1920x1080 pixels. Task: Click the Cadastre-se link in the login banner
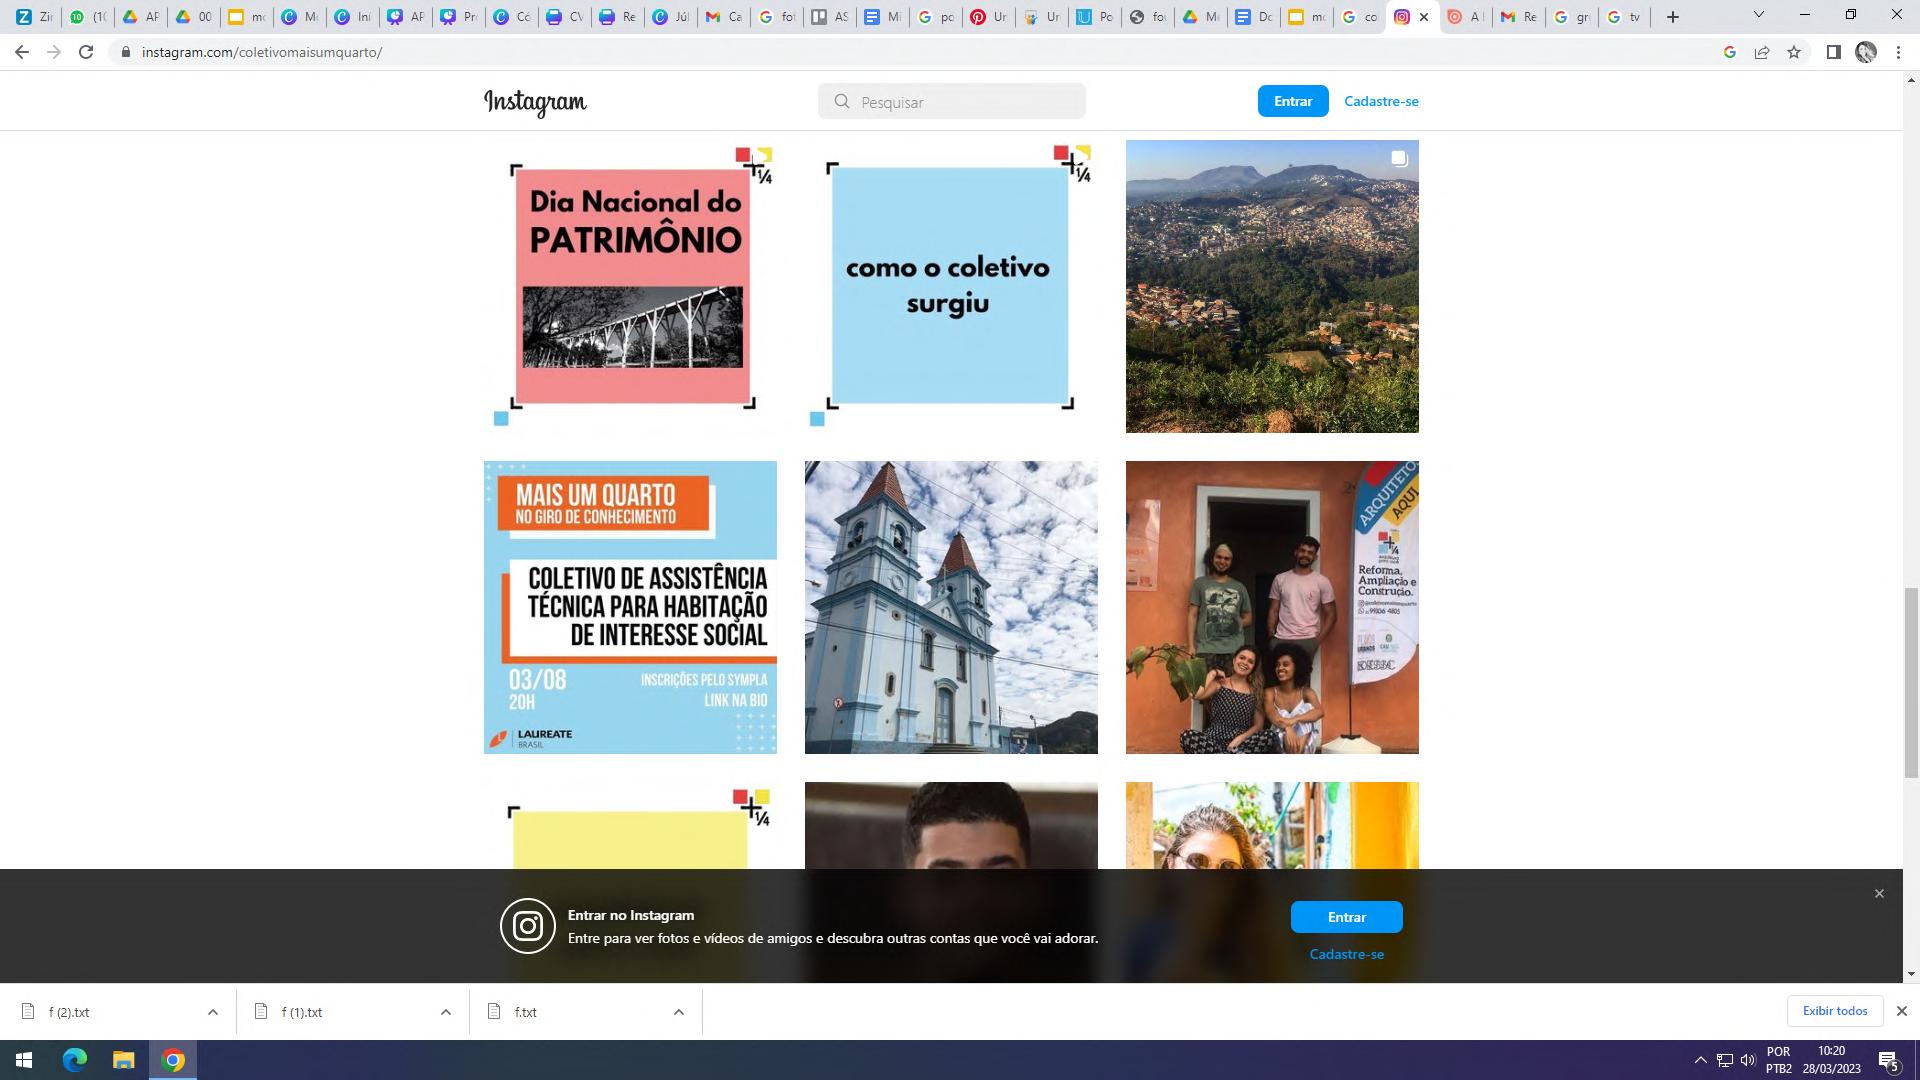1346,954
